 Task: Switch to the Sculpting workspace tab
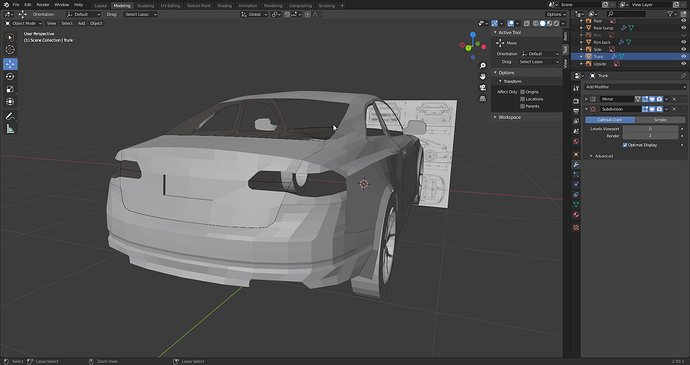[x=145, y=6]
